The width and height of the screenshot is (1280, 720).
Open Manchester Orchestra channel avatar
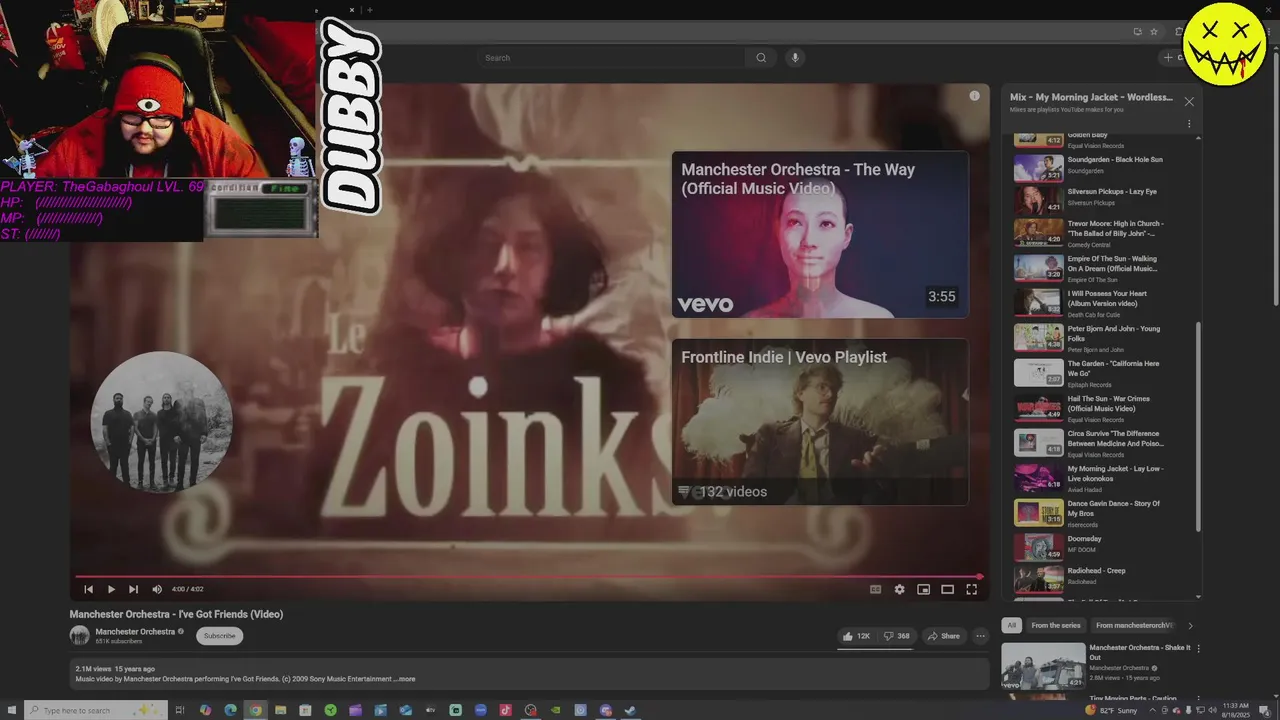pos(79,635)
